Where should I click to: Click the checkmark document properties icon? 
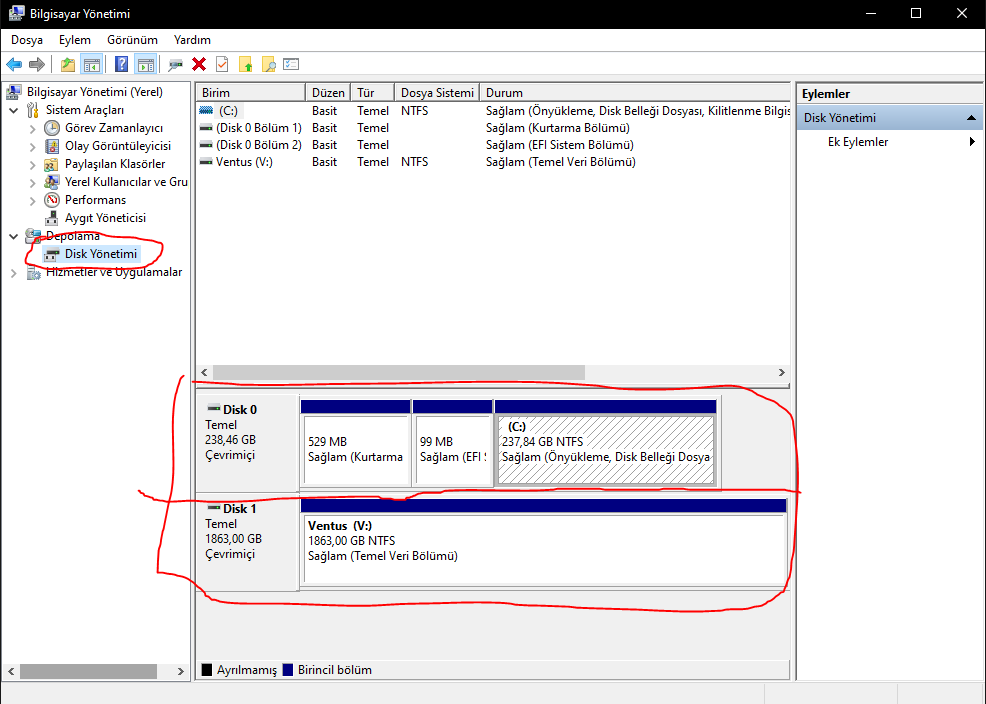222,64
